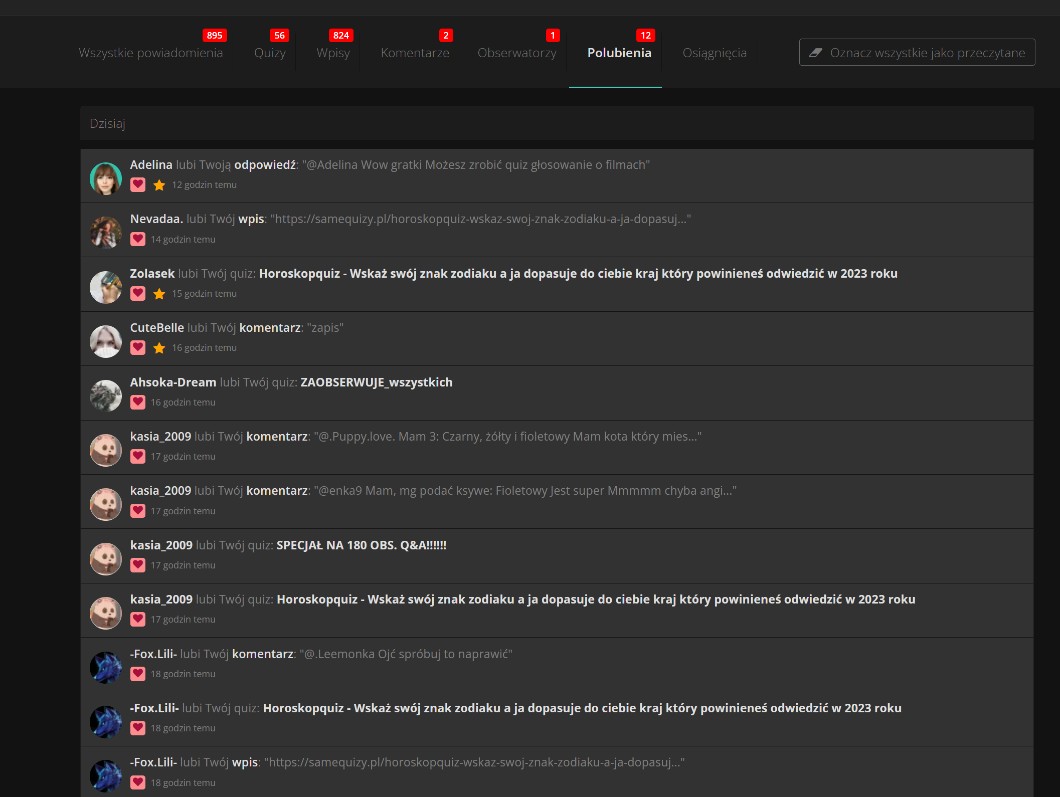
Task: Click eraser icon in mark-all-read button
Action: 814,53
